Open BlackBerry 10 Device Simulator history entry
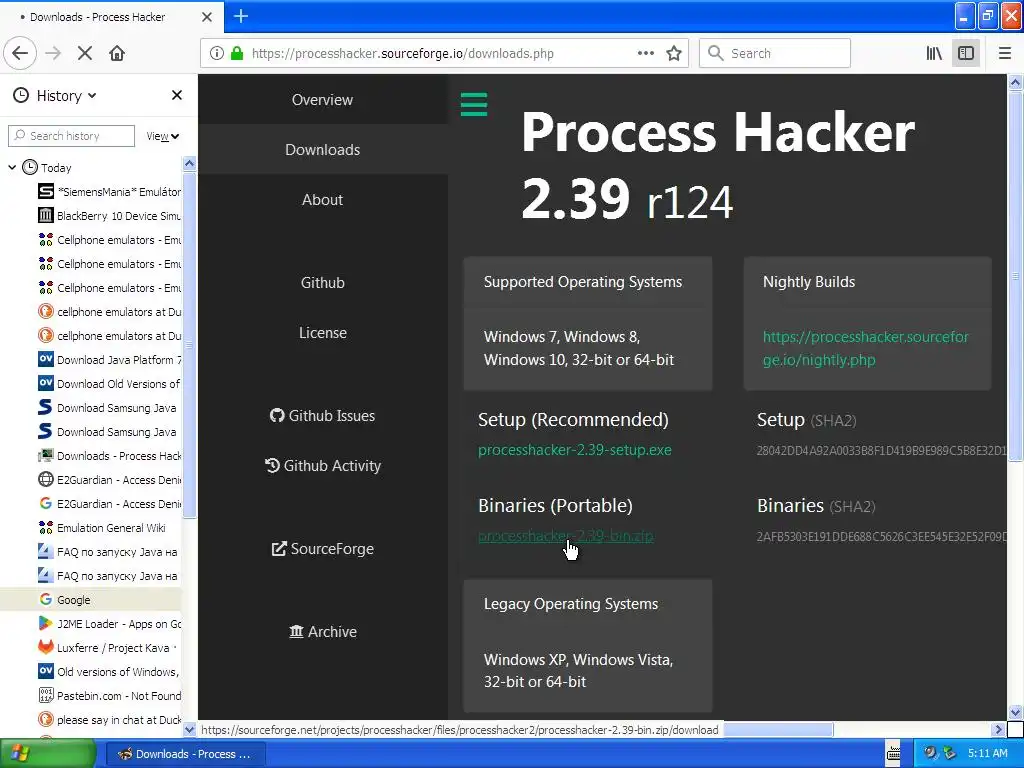 tap(110, 216)
